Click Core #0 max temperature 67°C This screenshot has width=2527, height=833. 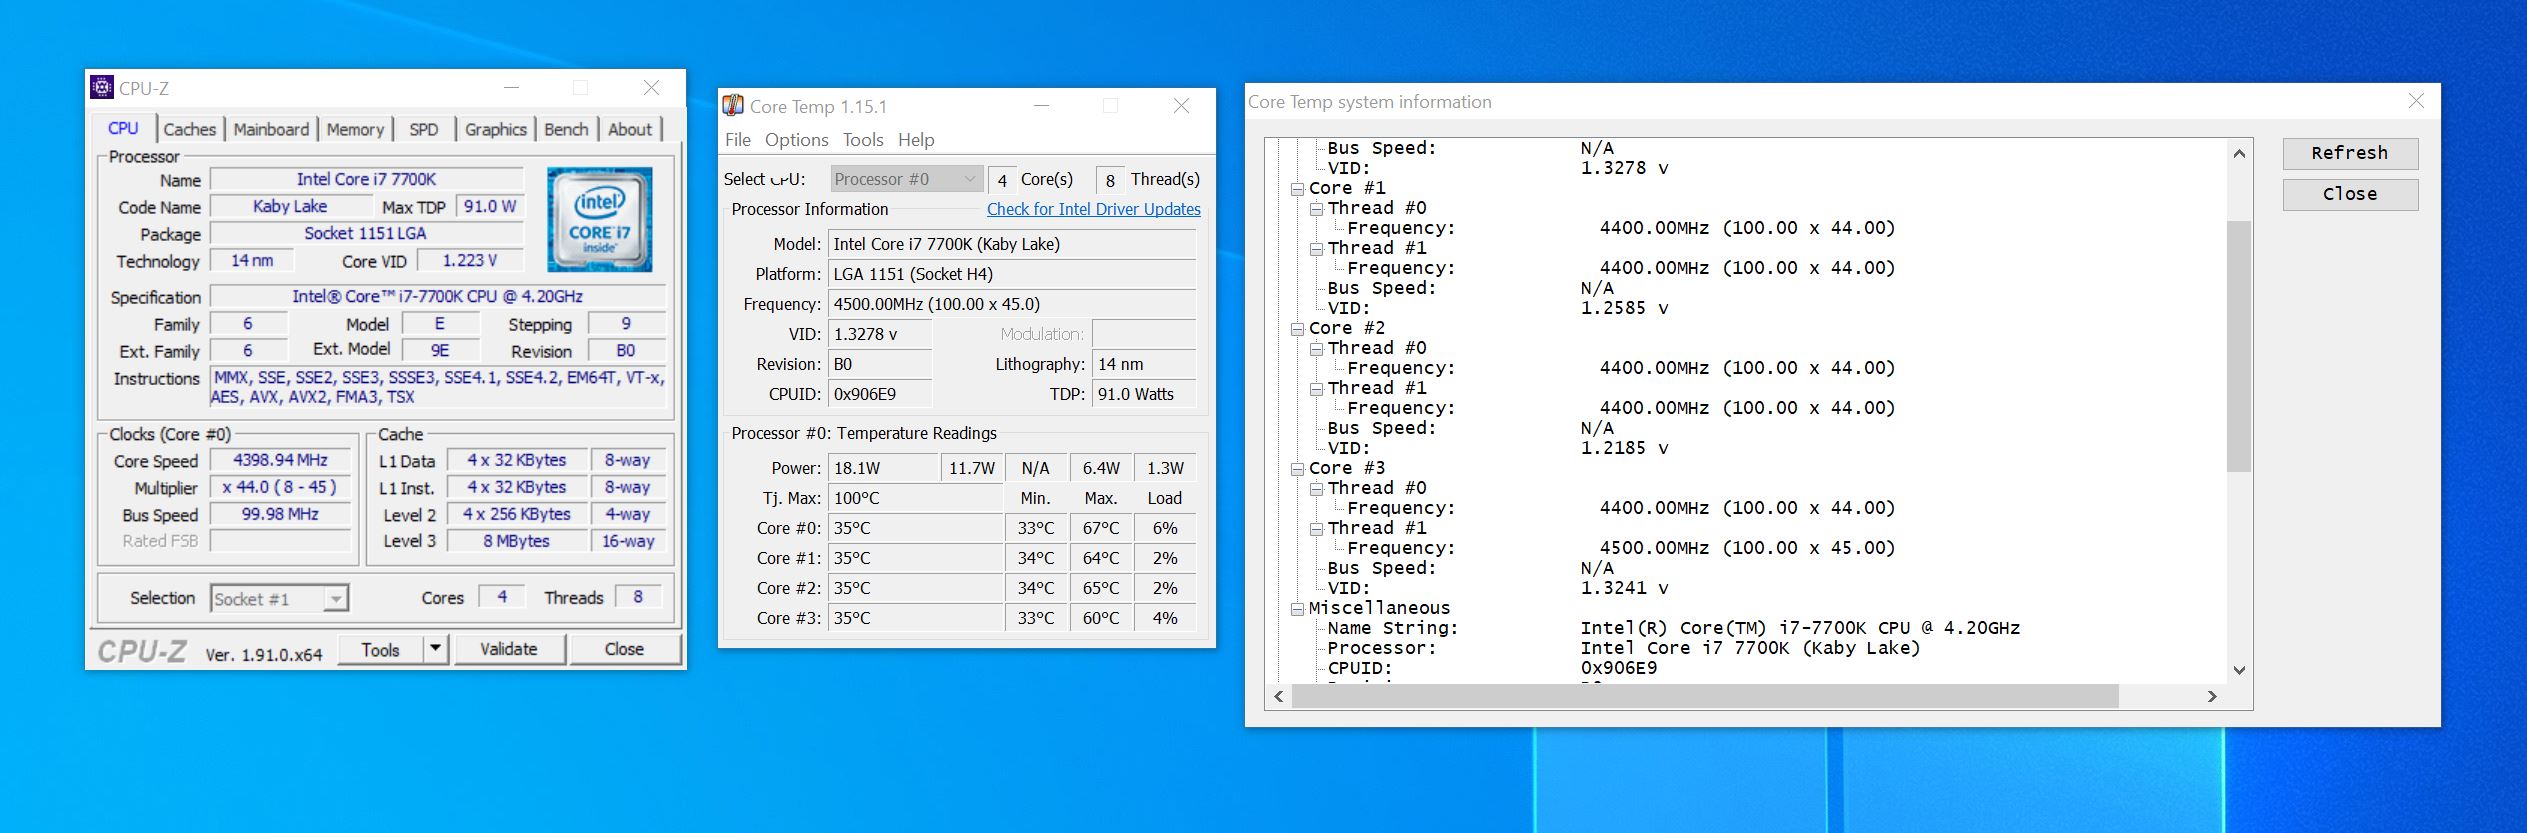click(1101, 528)
